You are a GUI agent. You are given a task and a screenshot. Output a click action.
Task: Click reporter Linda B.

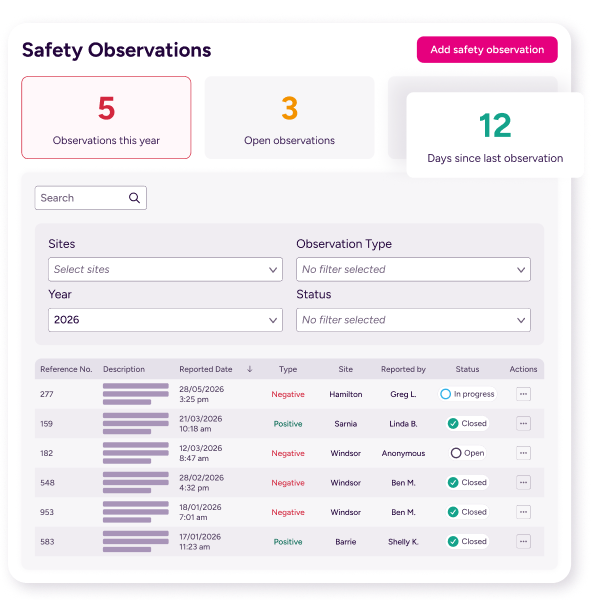(x=403, y=424)
